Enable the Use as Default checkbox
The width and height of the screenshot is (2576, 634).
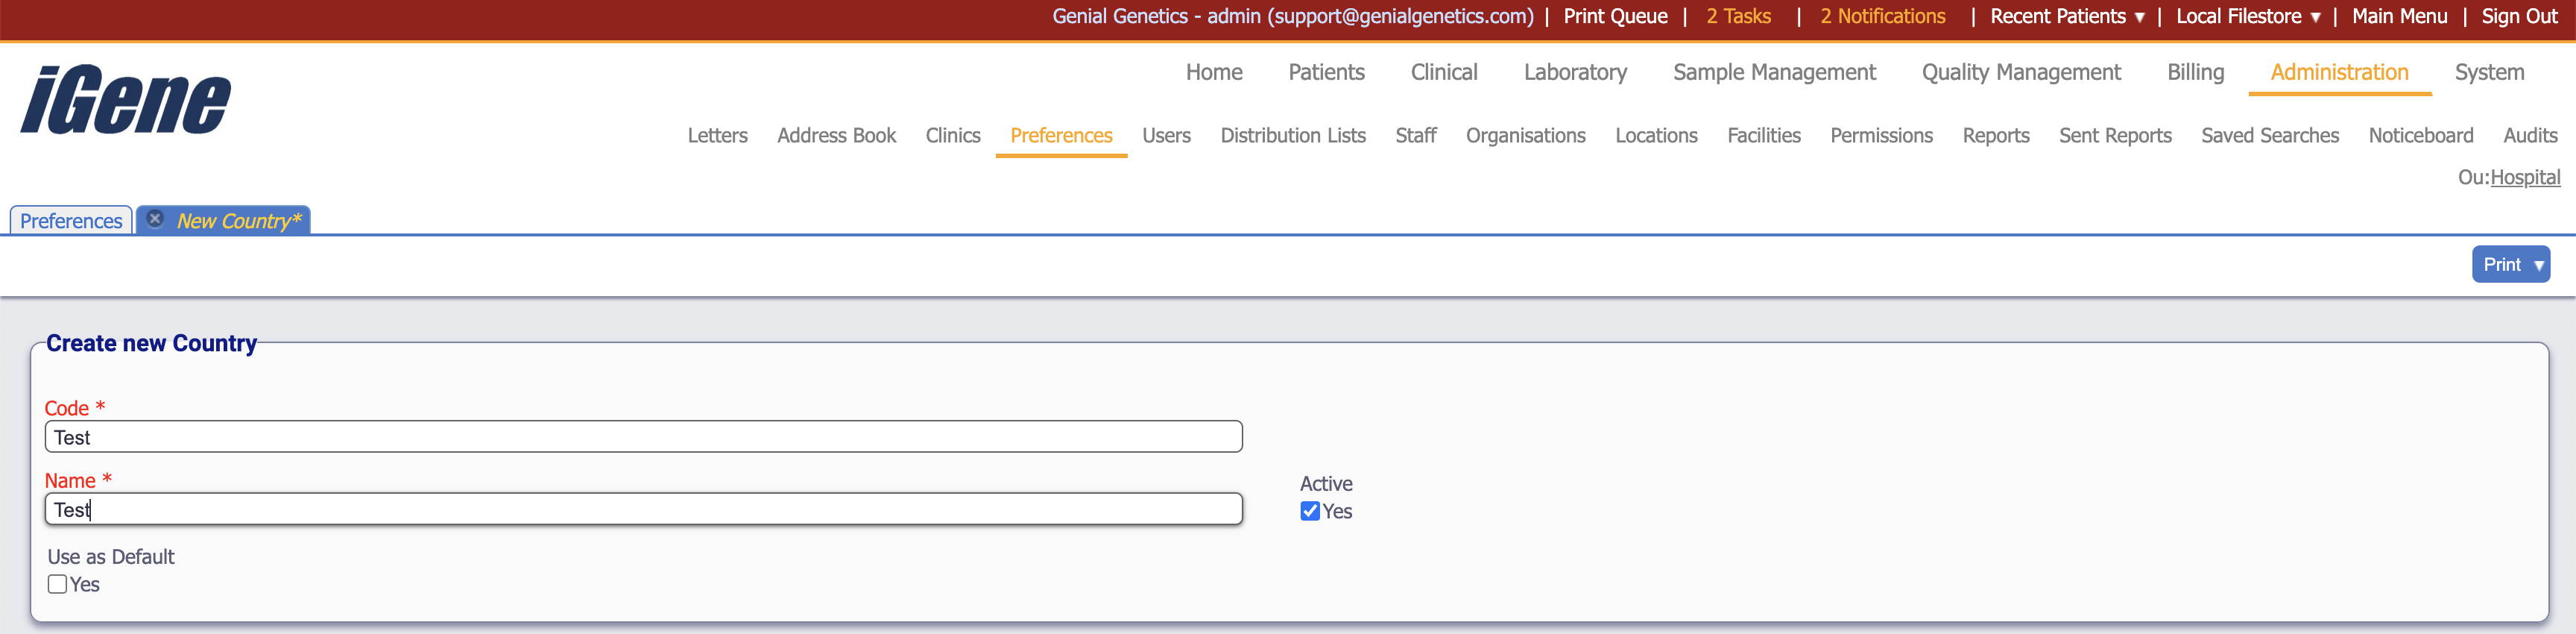pos(58,584)
